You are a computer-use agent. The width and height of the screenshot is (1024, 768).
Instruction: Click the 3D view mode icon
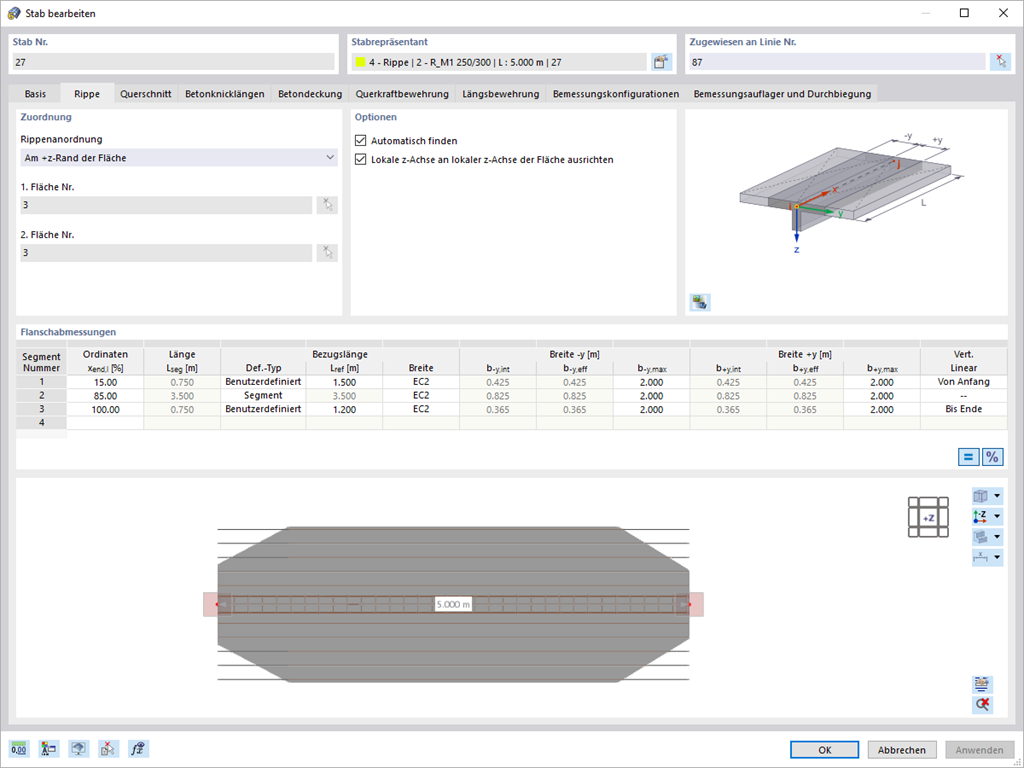[981, 496]
